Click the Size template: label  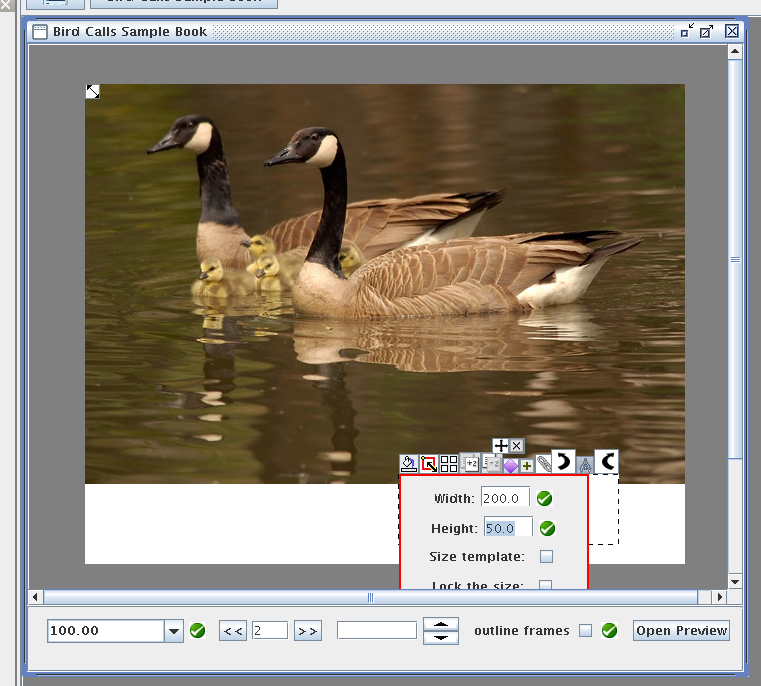[477, 557]
